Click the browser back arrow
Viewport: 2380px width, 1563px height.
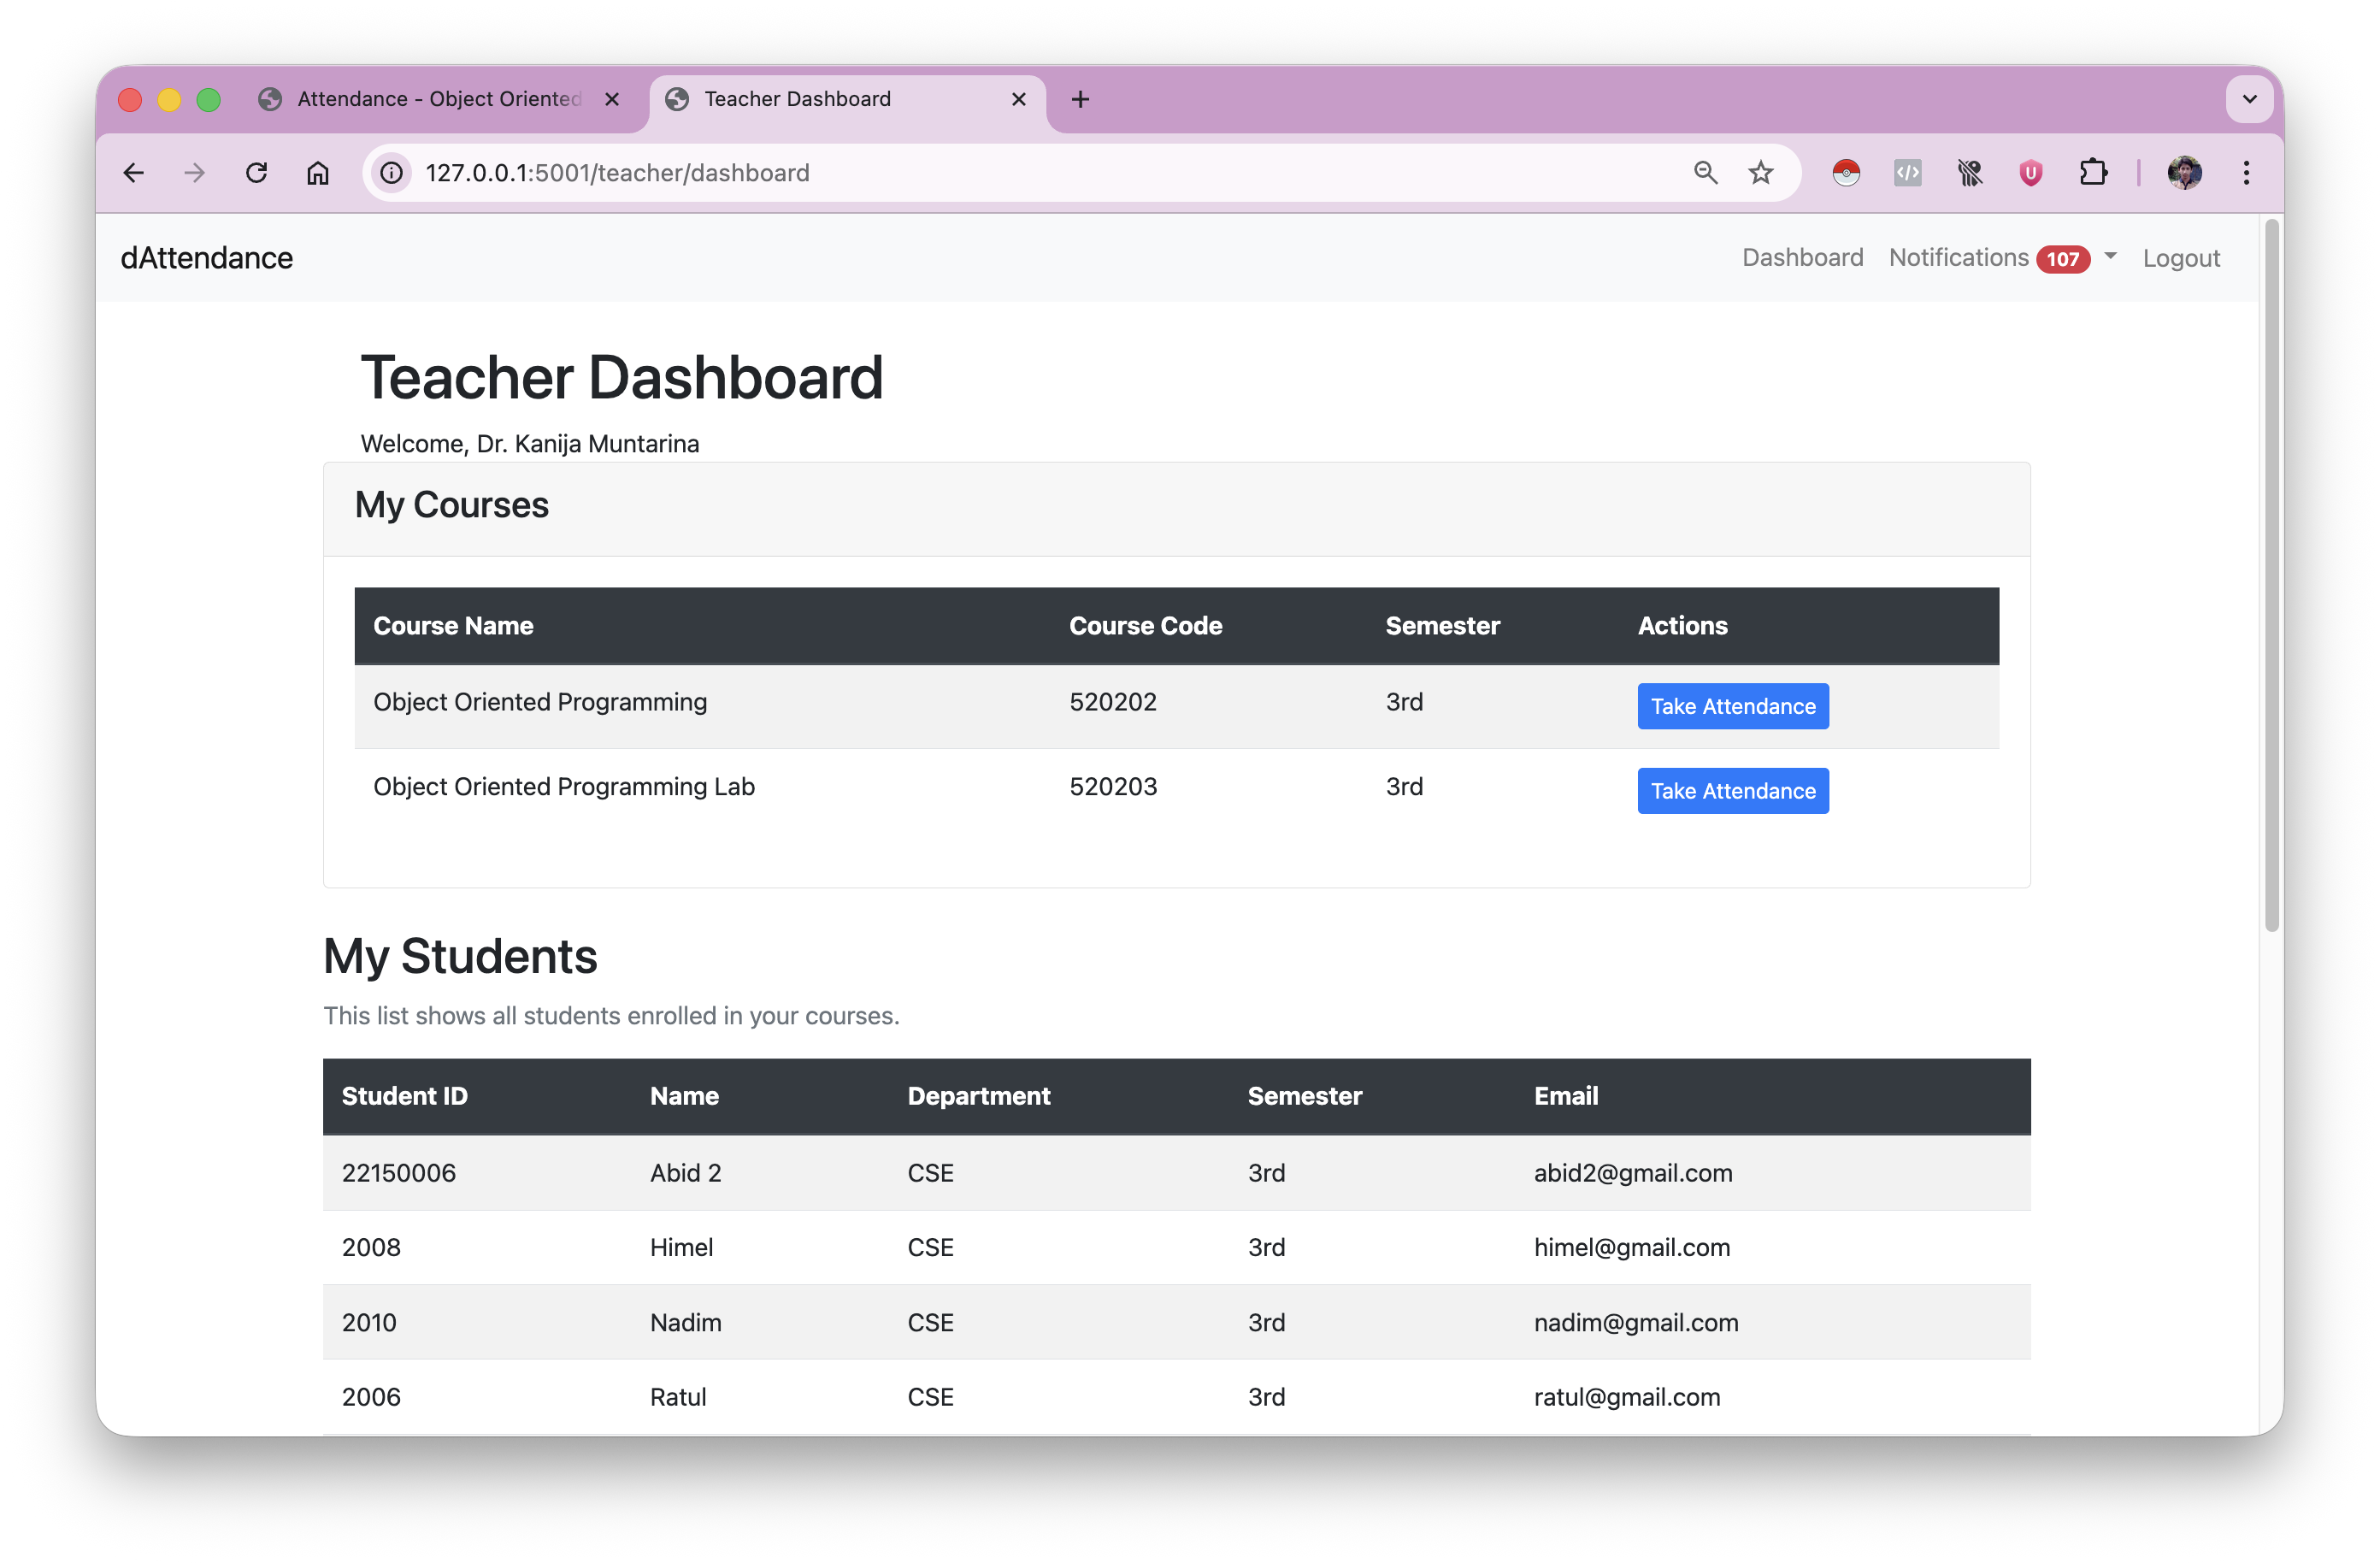click(133, 173)
